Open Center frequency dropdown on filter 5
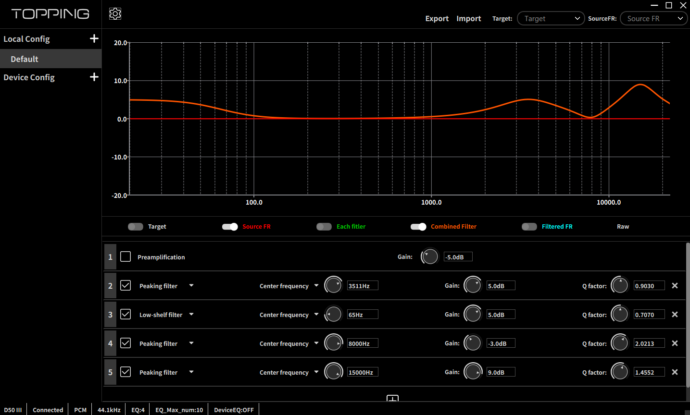 [316, 372]
